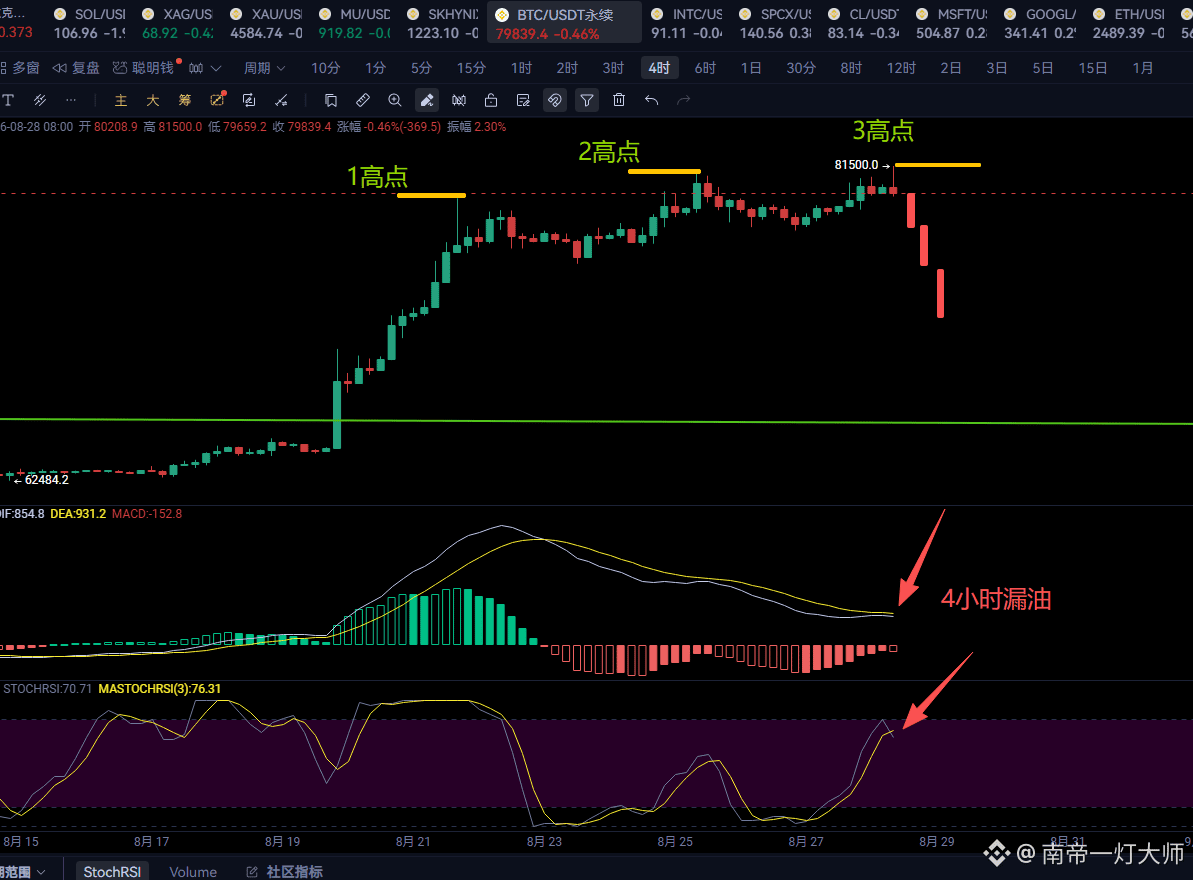
Task: Select the StochRSI indicator tab
Action: [112, 871]
